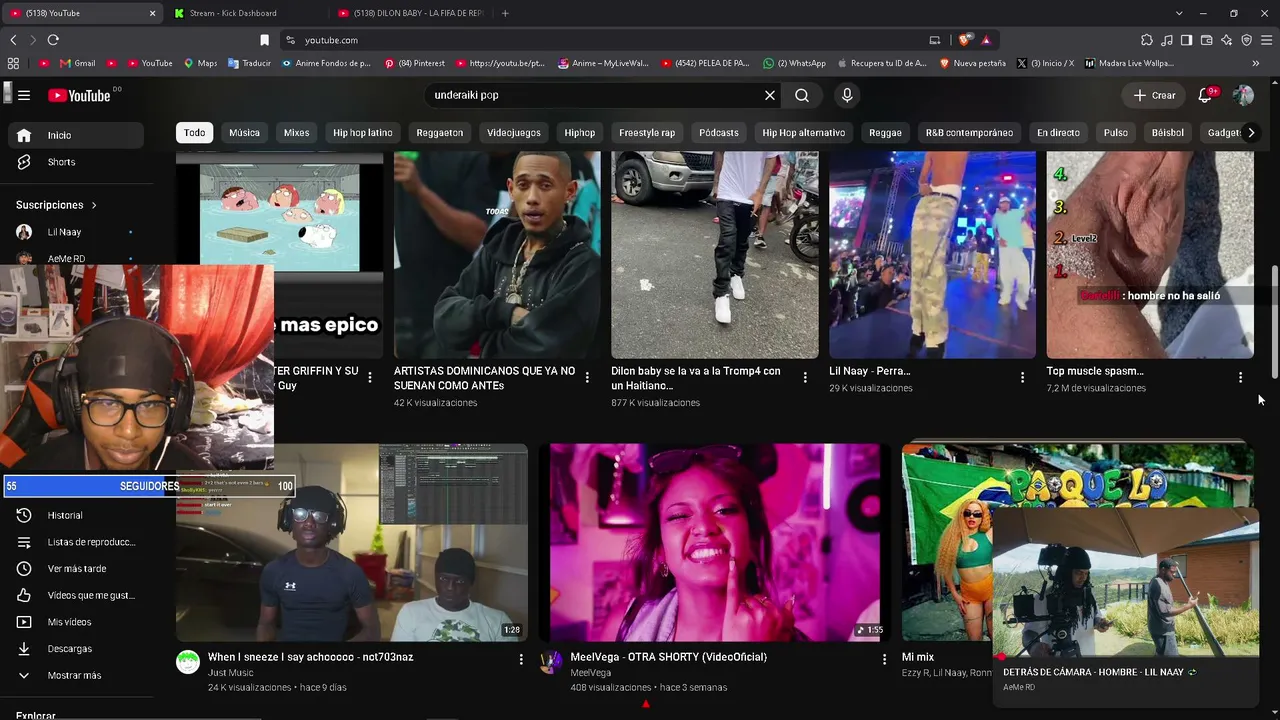This screenshot has width=1280, height=720.
Task: Open the WhatsApp bookmark
Action: pos(795,63)
